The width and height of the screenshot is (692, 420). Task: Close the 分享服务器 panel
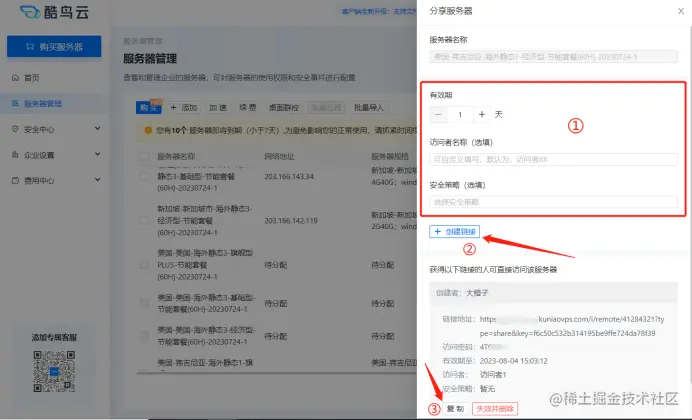point(681,11)
